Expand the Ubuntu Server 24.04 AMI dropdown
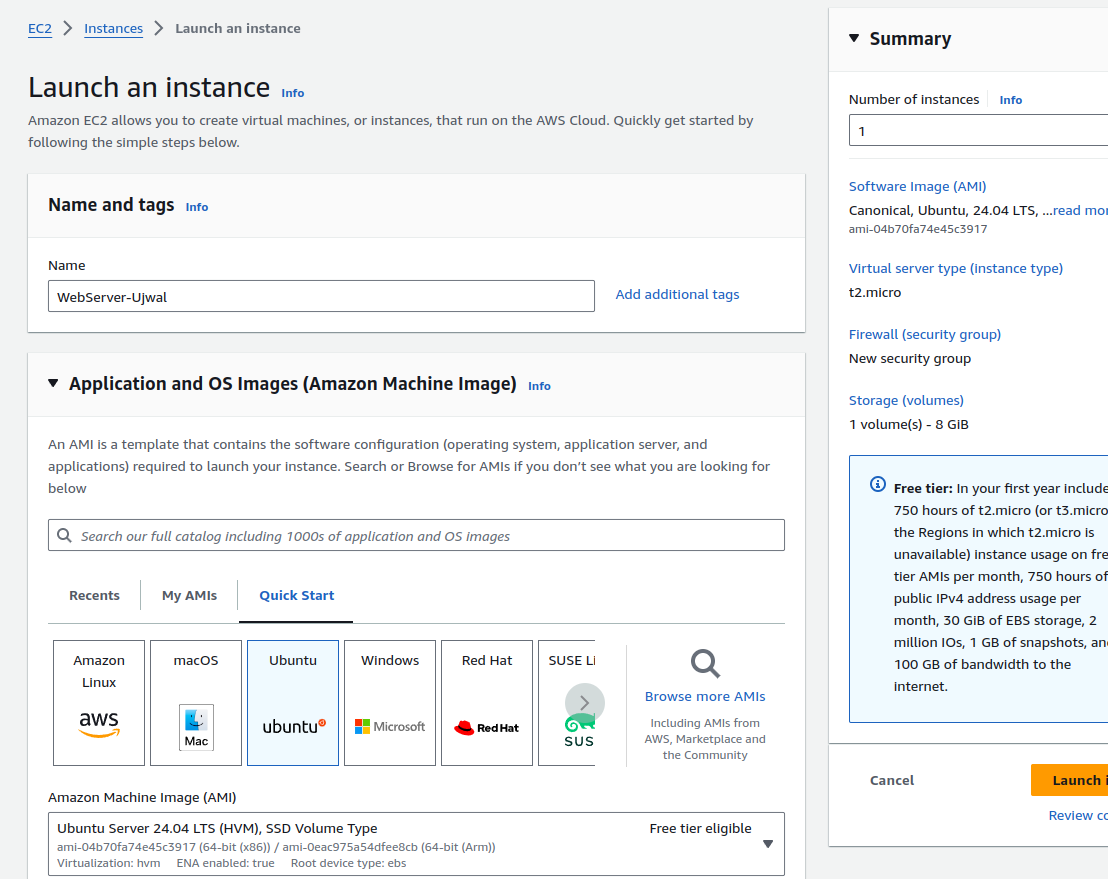 (x=768, y=843)
